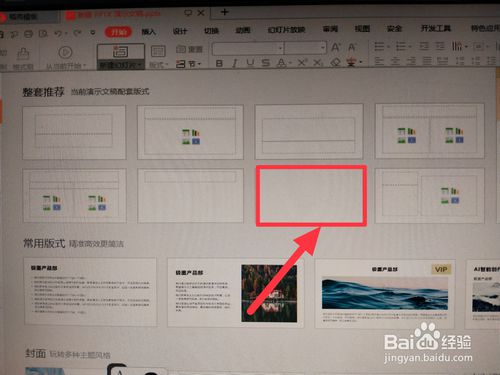Select the two-content layout with chart icons
500x375 pixels.
[430, 131]
